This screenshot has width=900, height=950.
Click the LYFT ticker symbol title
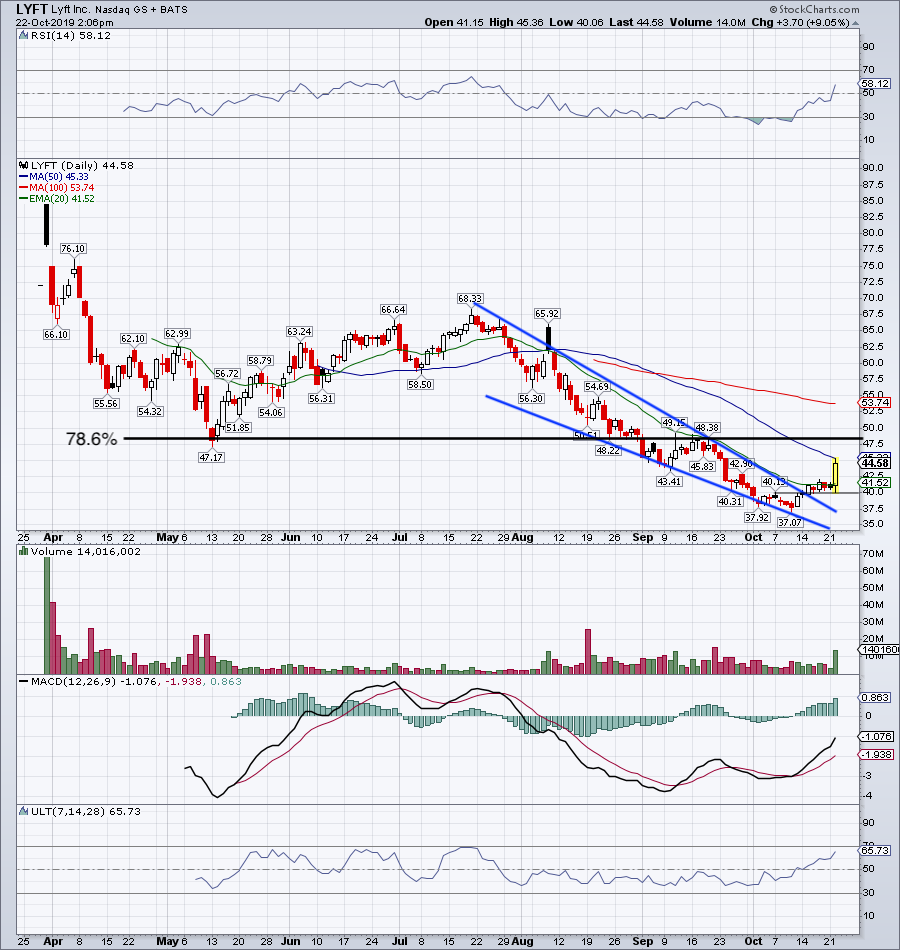coord(32,9)
